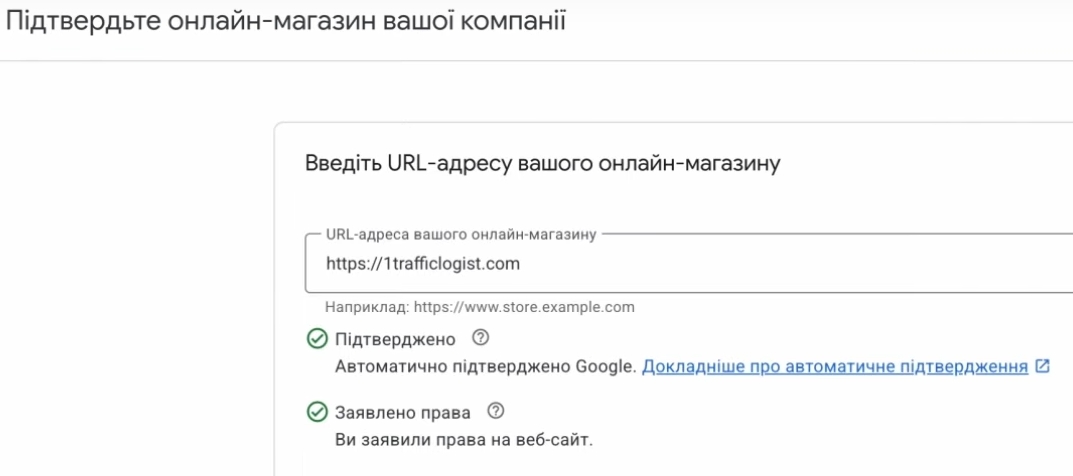
Task: Click the https://1trafficlogist.com text in the field
Action: (423, 264)
